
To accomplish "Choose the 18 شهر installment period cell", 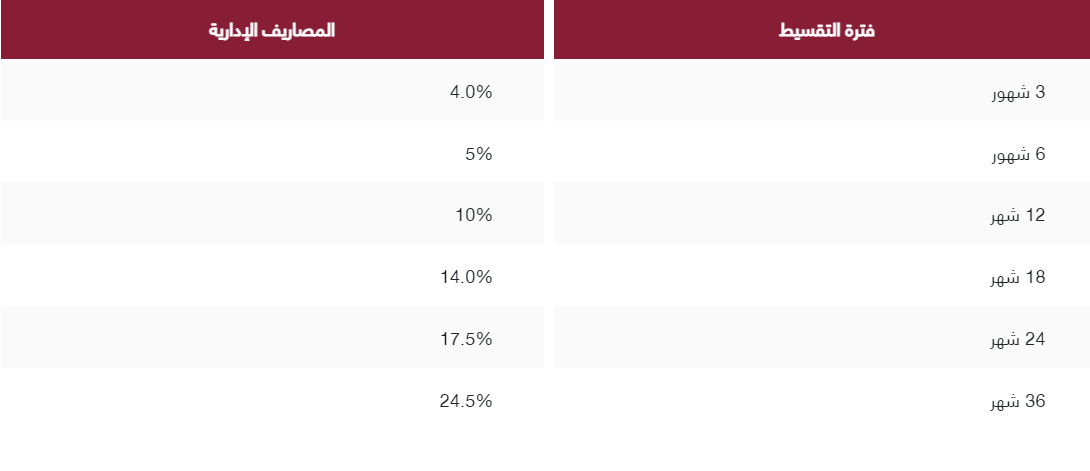I will (1018, 278).
